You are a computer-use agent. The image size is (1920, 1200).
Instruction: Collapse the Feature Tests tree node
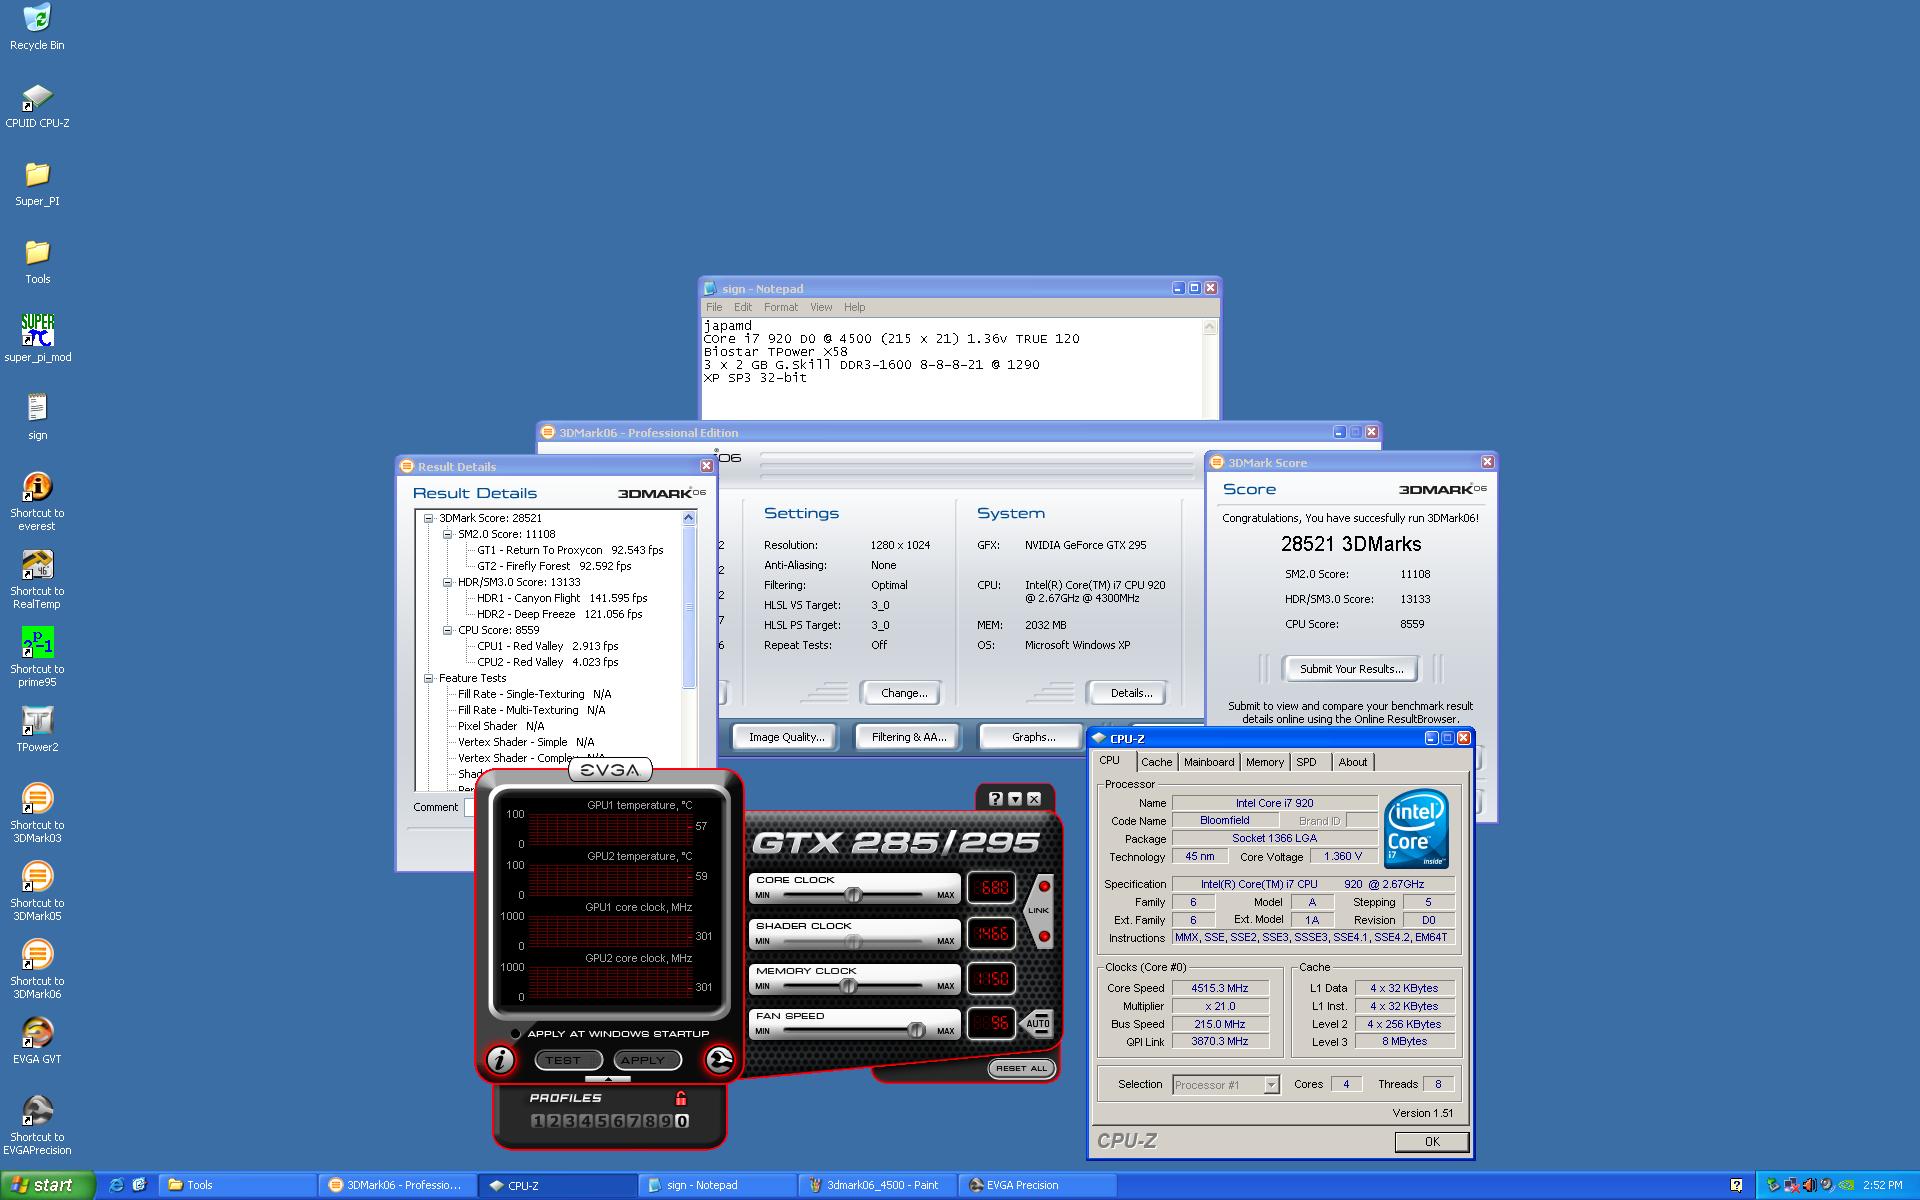click(x=428, y=678)
